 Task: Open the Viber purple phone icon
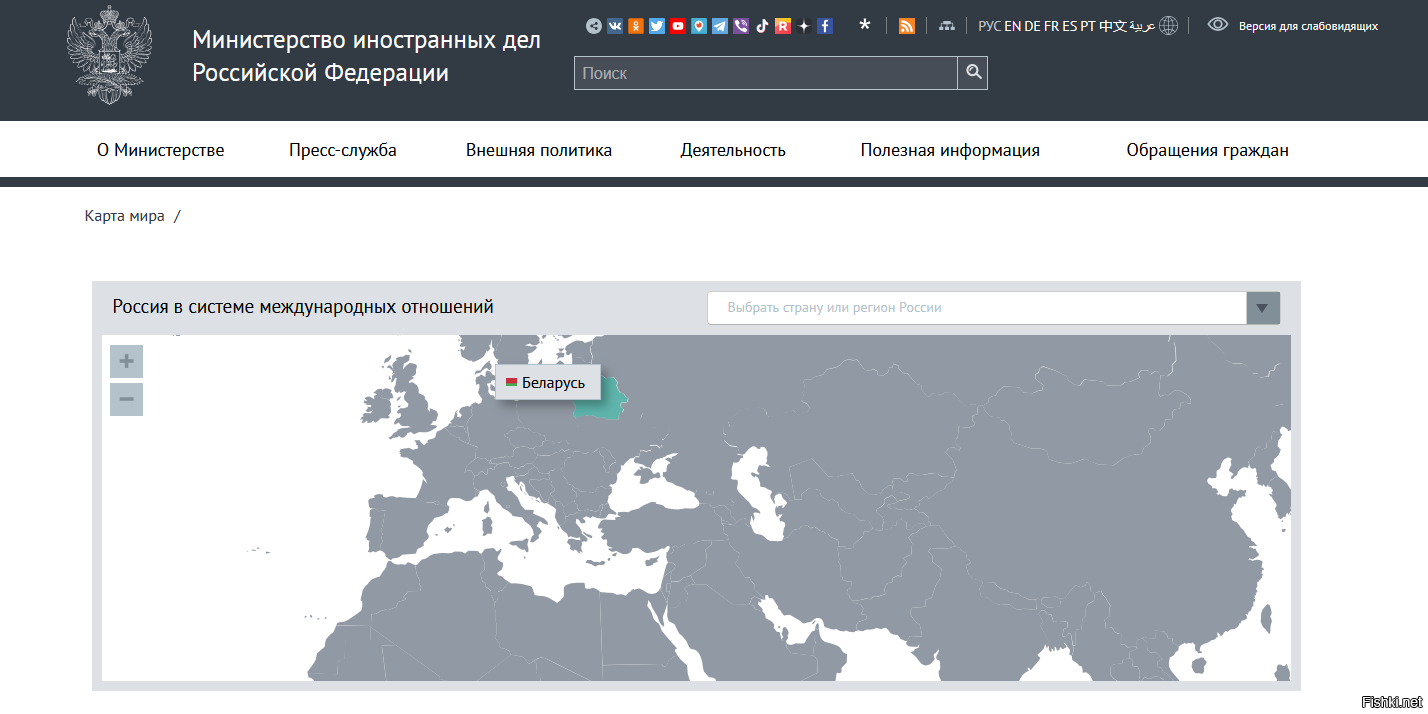tap(741, 26)
